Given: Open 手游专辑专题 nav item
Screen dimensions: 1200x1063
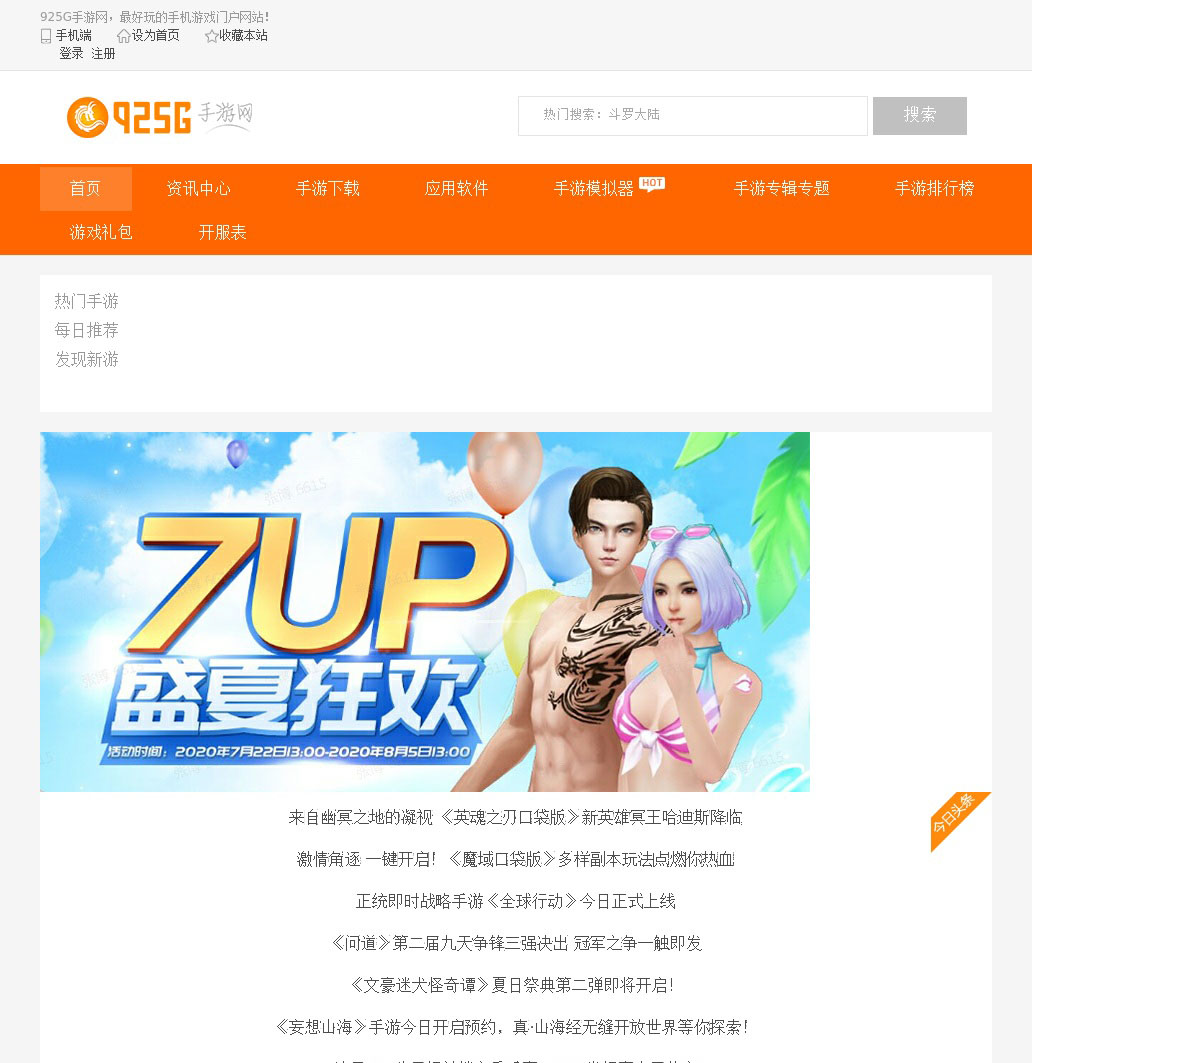Looking at the screenshot, I should tap(782, 189).
